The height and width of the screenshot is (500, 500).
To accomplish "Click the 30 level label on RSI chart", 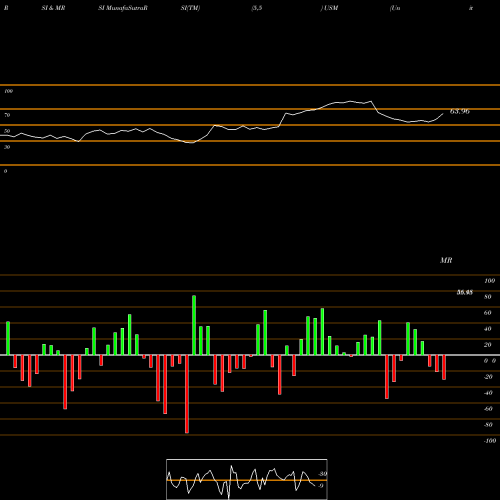I will [7, 147].
